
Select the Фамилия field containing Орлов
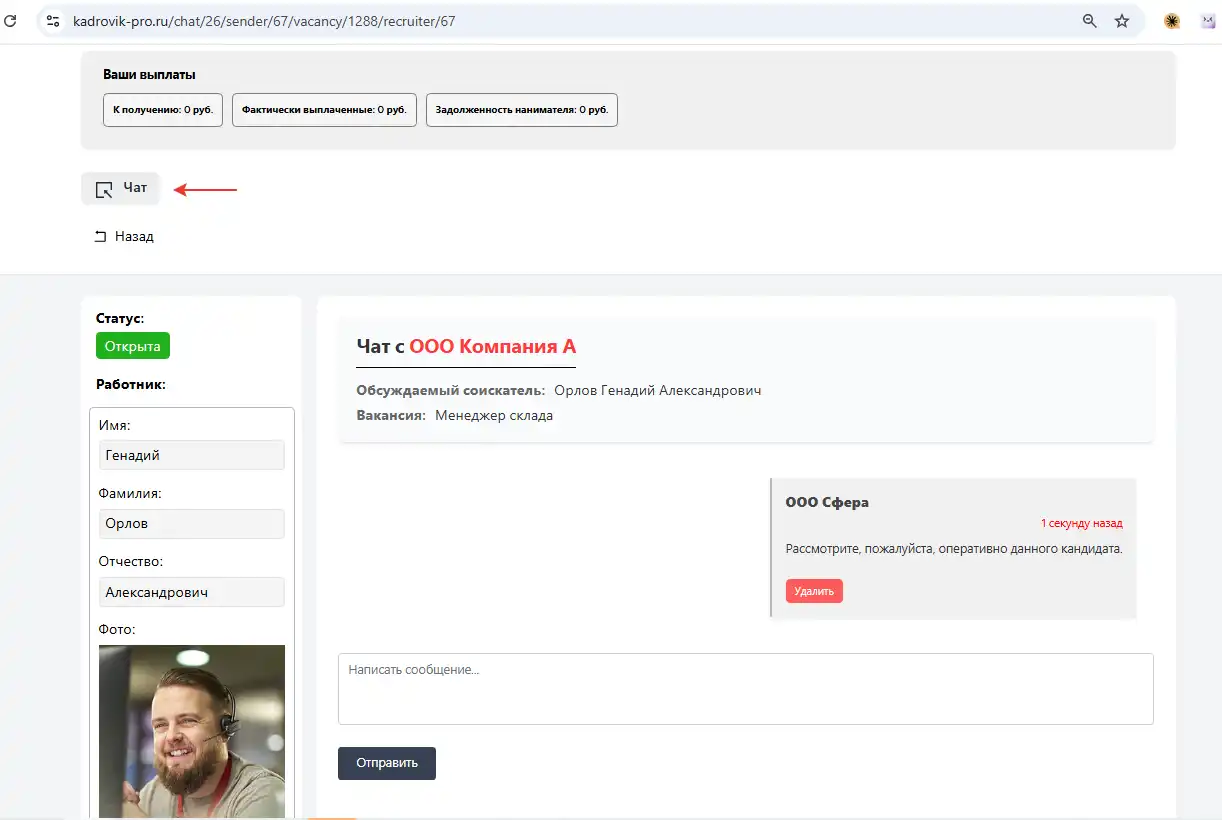pyautogui.click(x=191, y=524)
